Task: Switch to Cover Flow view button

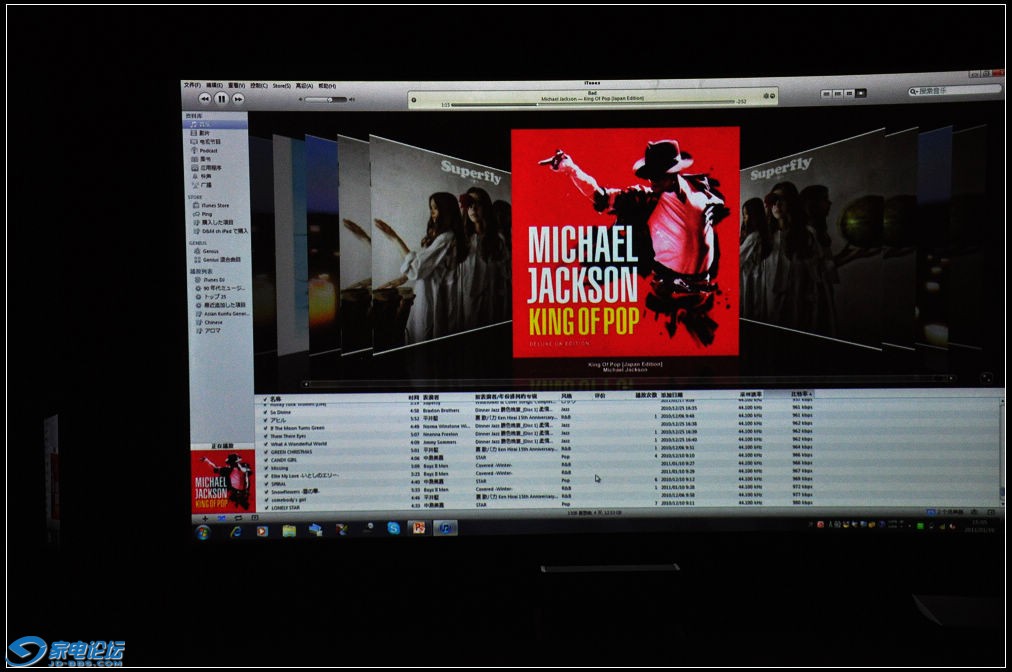Action: coord(861,94)
